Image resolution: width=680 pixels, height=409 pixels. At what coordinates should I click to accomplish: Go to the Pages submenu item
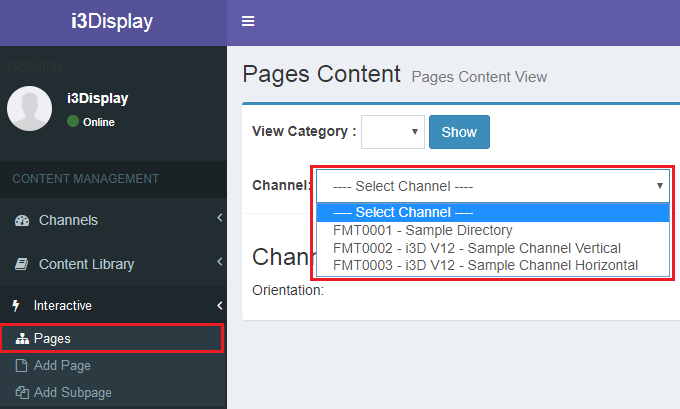(112, 338)
